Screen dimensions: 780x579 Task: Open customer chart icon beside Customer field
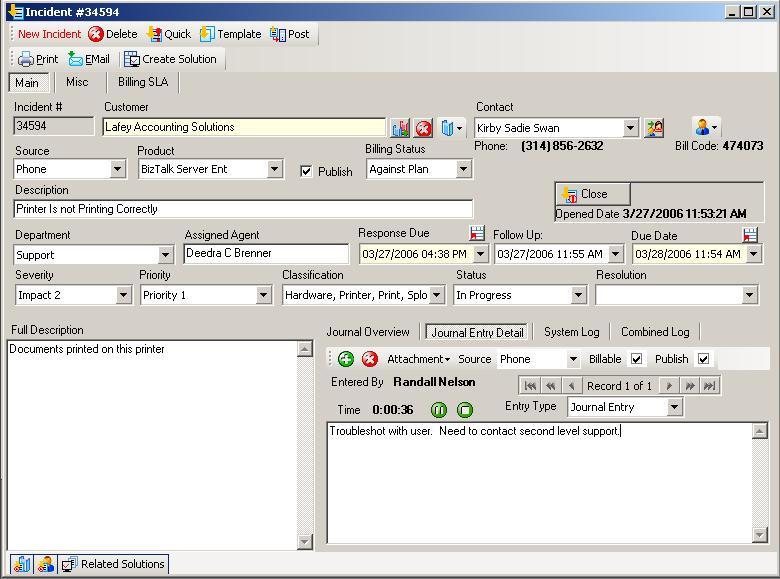click(400, 128)
